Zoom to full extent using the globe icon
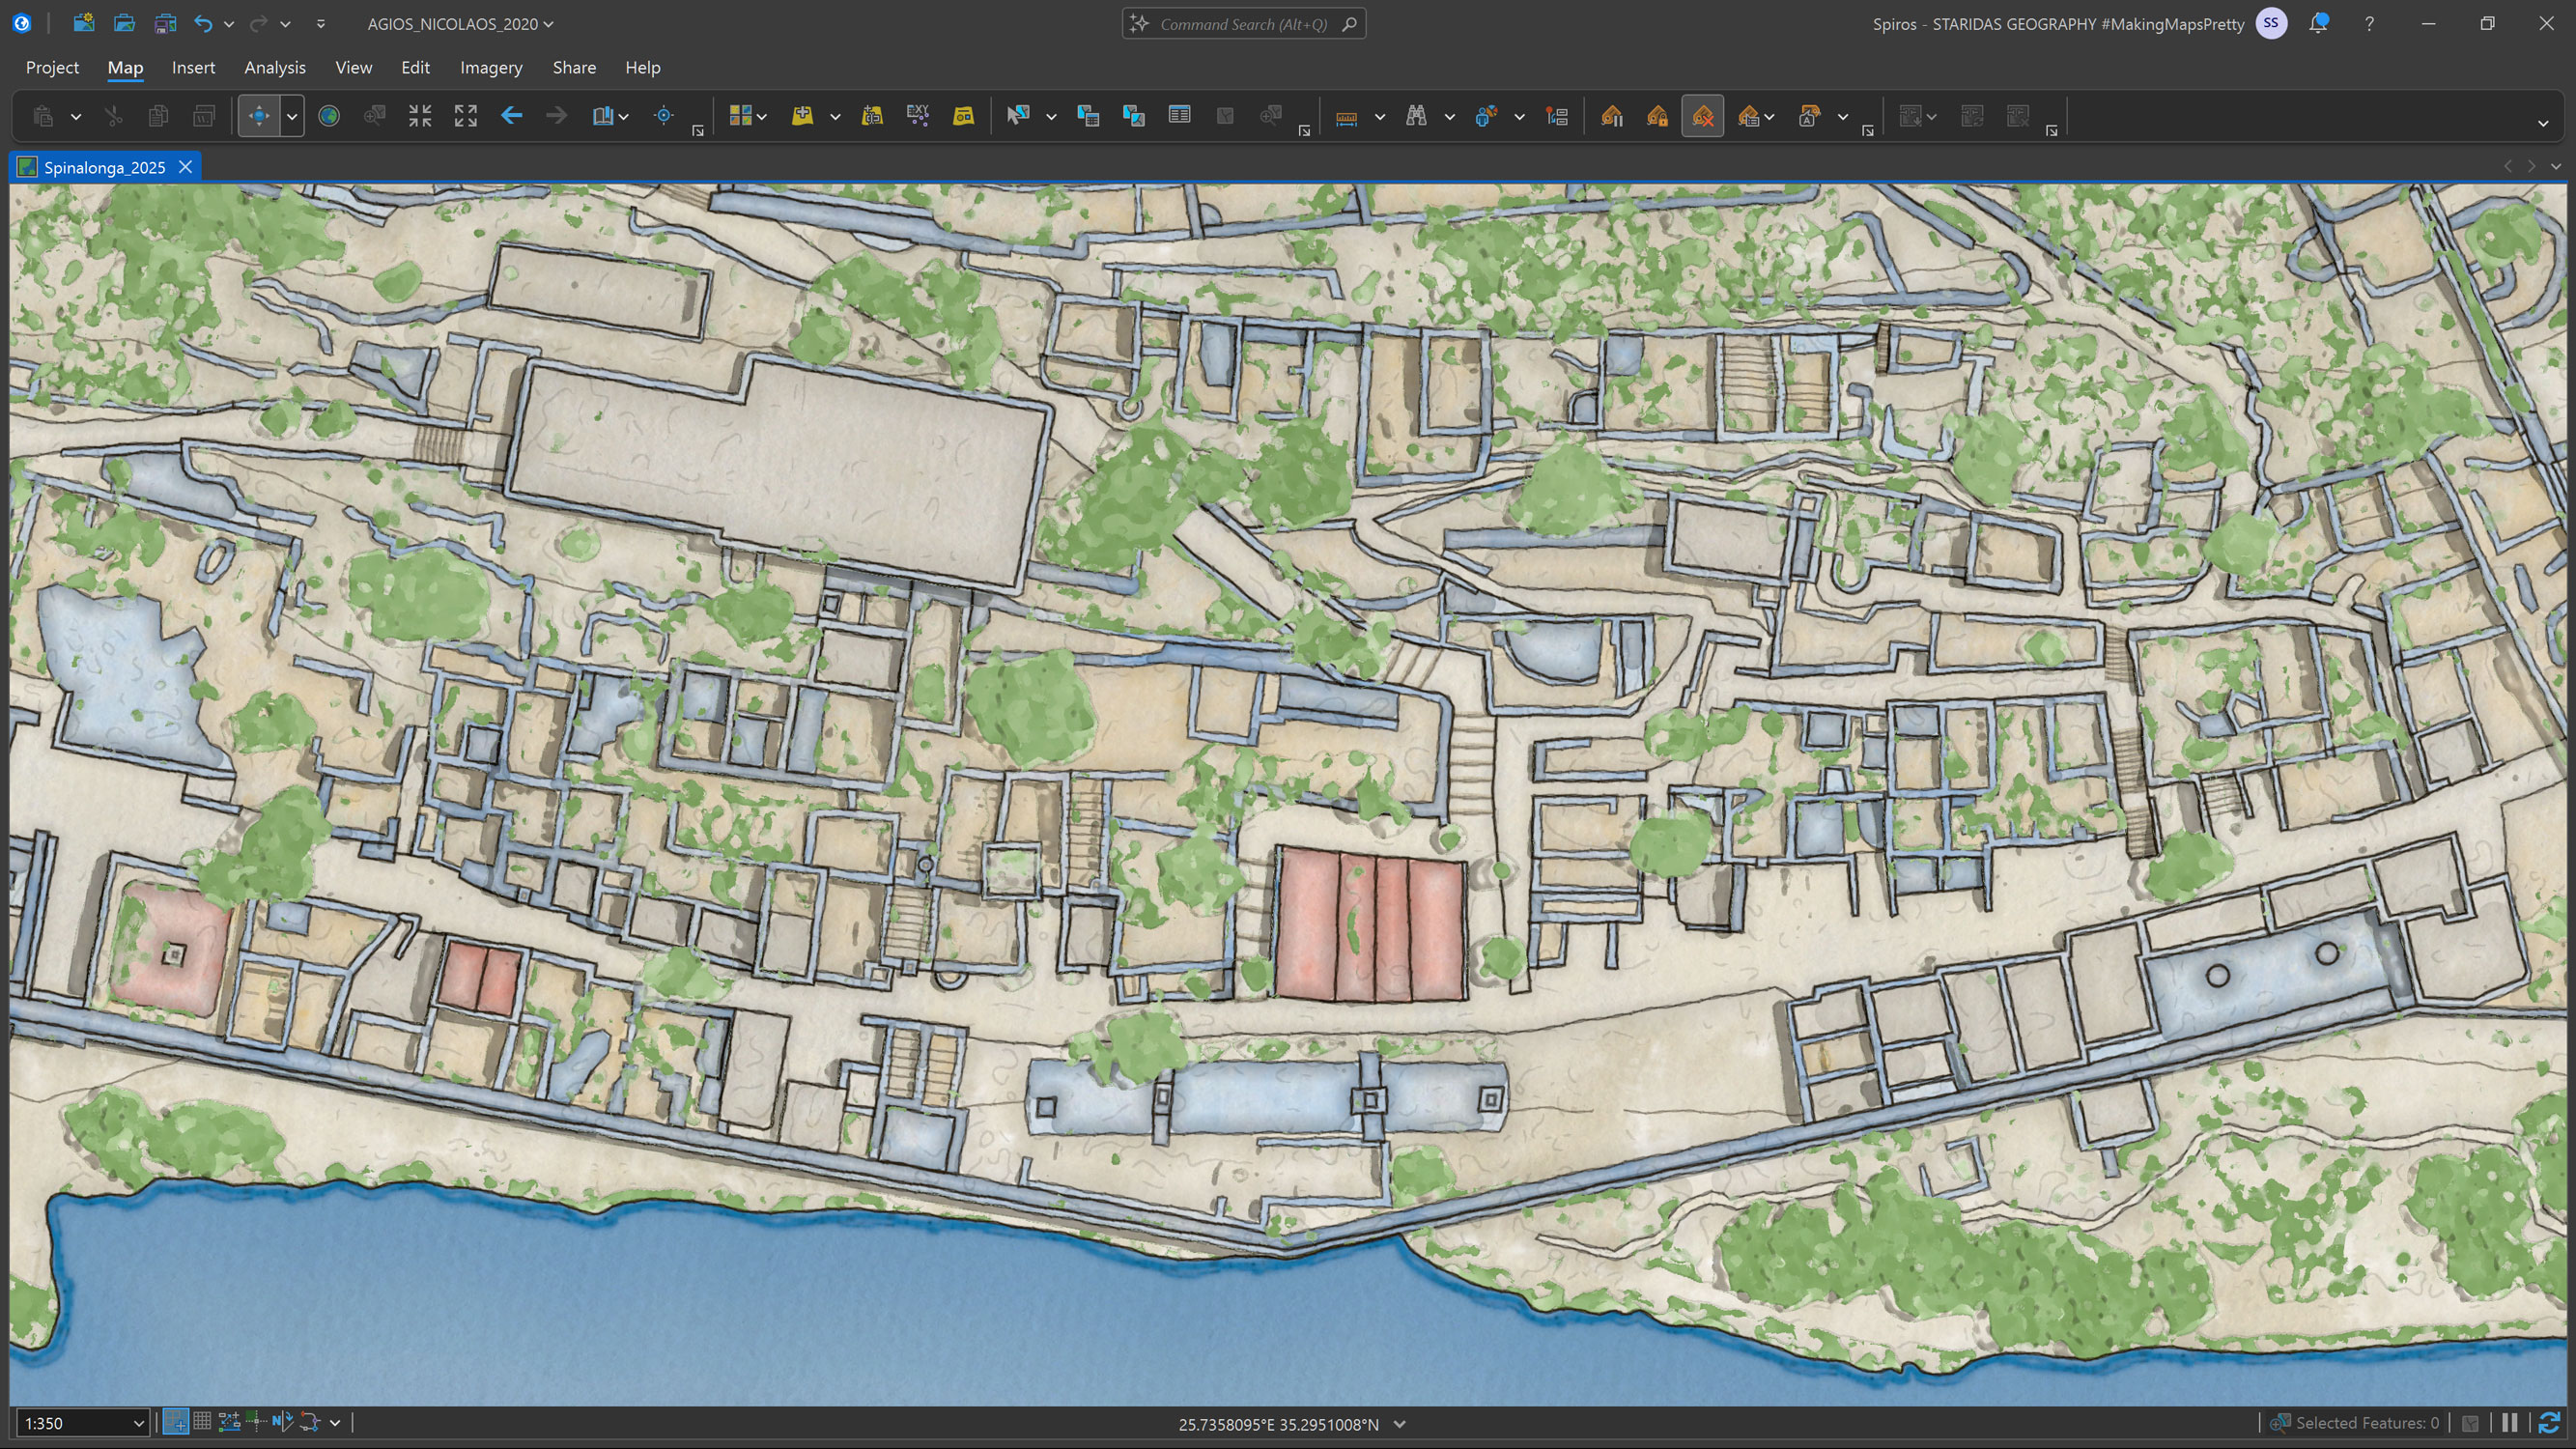Image resolution: width=2576 pixels, height=1449 pixels. coord(330,115)
